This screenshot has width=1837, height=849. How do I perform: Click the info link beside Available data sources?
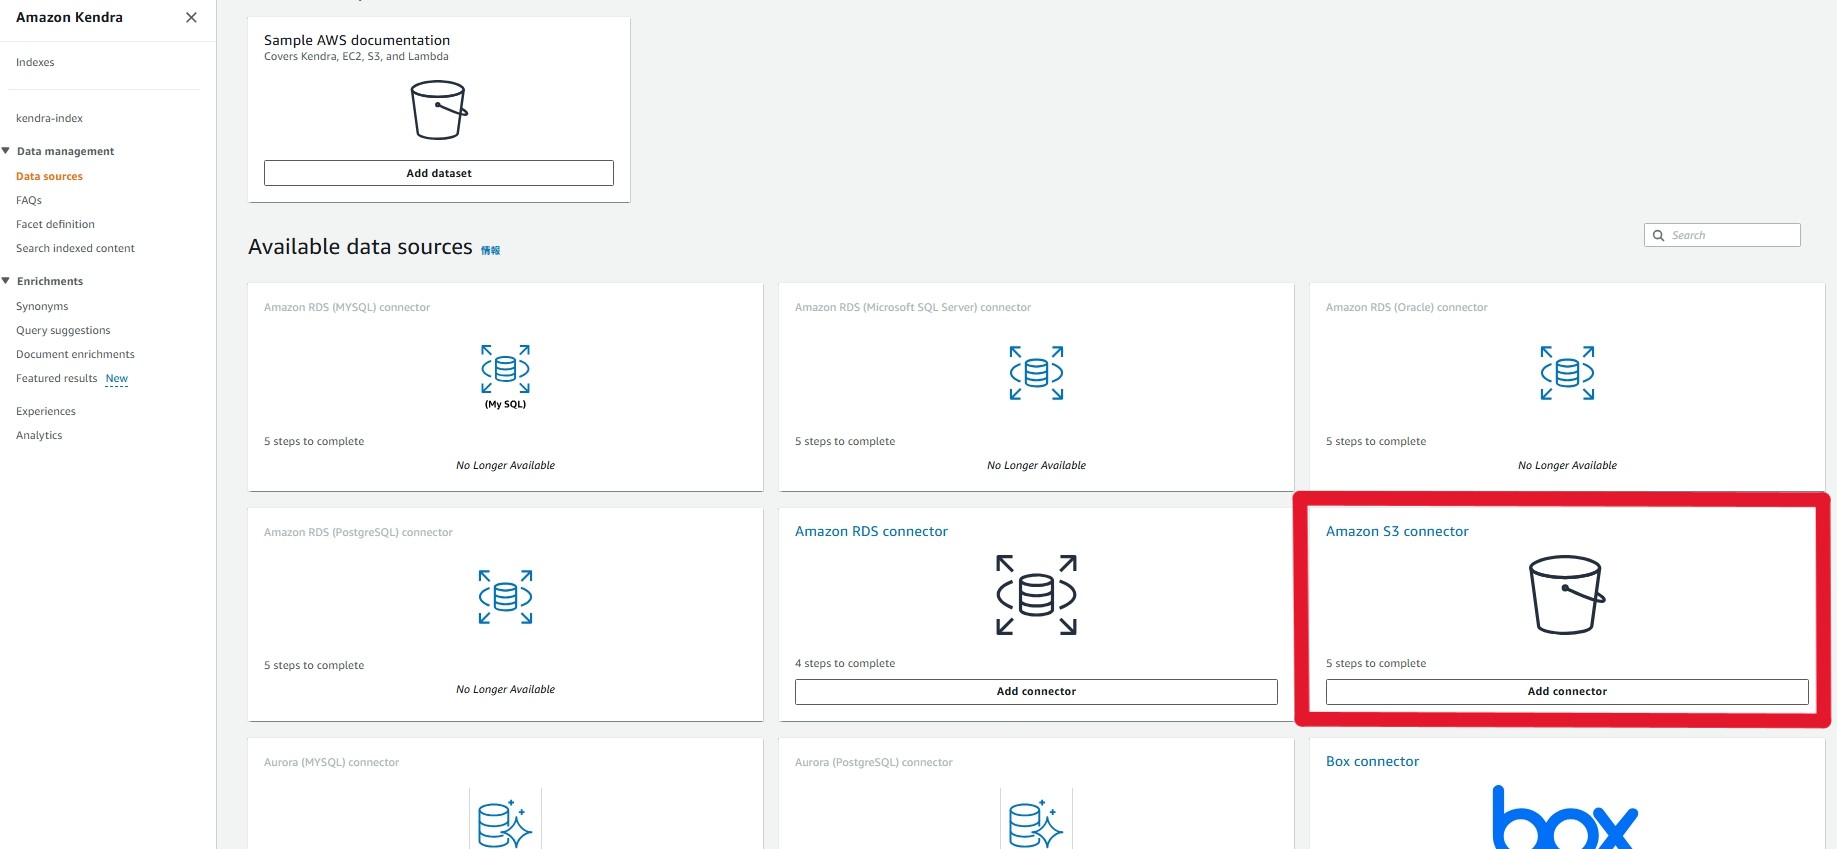[x=490, y=250]
